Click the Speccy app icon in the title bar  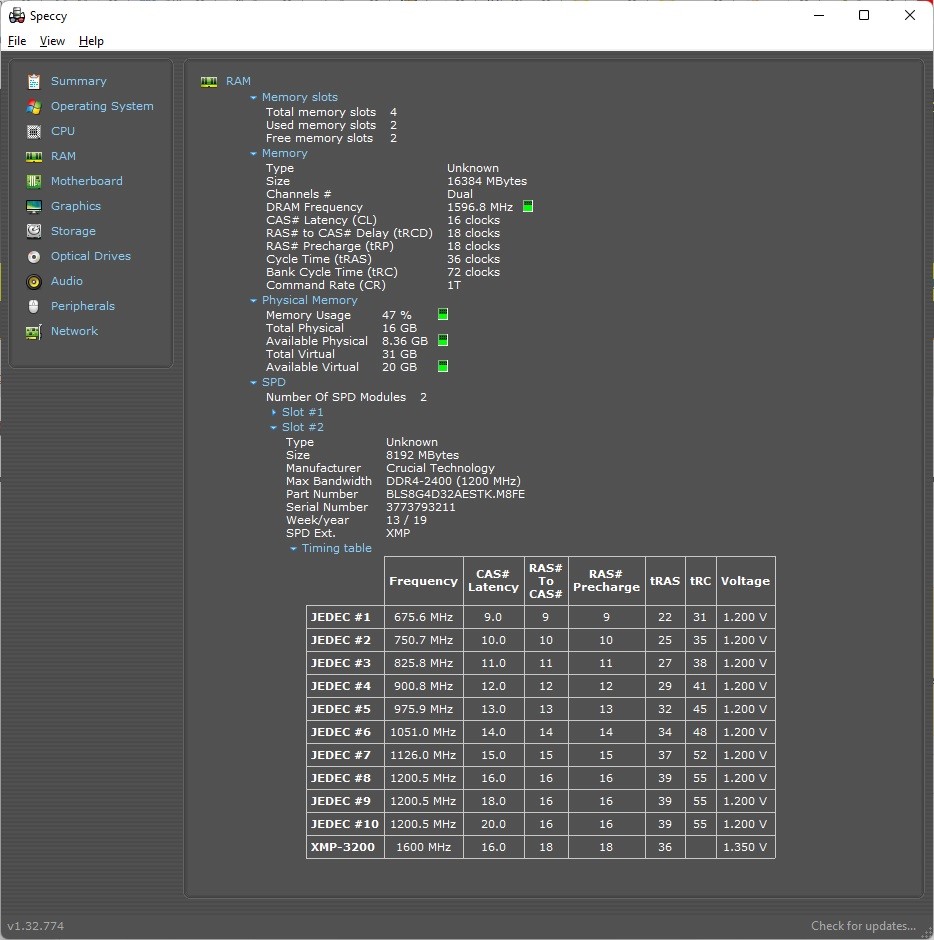point(17,16)
